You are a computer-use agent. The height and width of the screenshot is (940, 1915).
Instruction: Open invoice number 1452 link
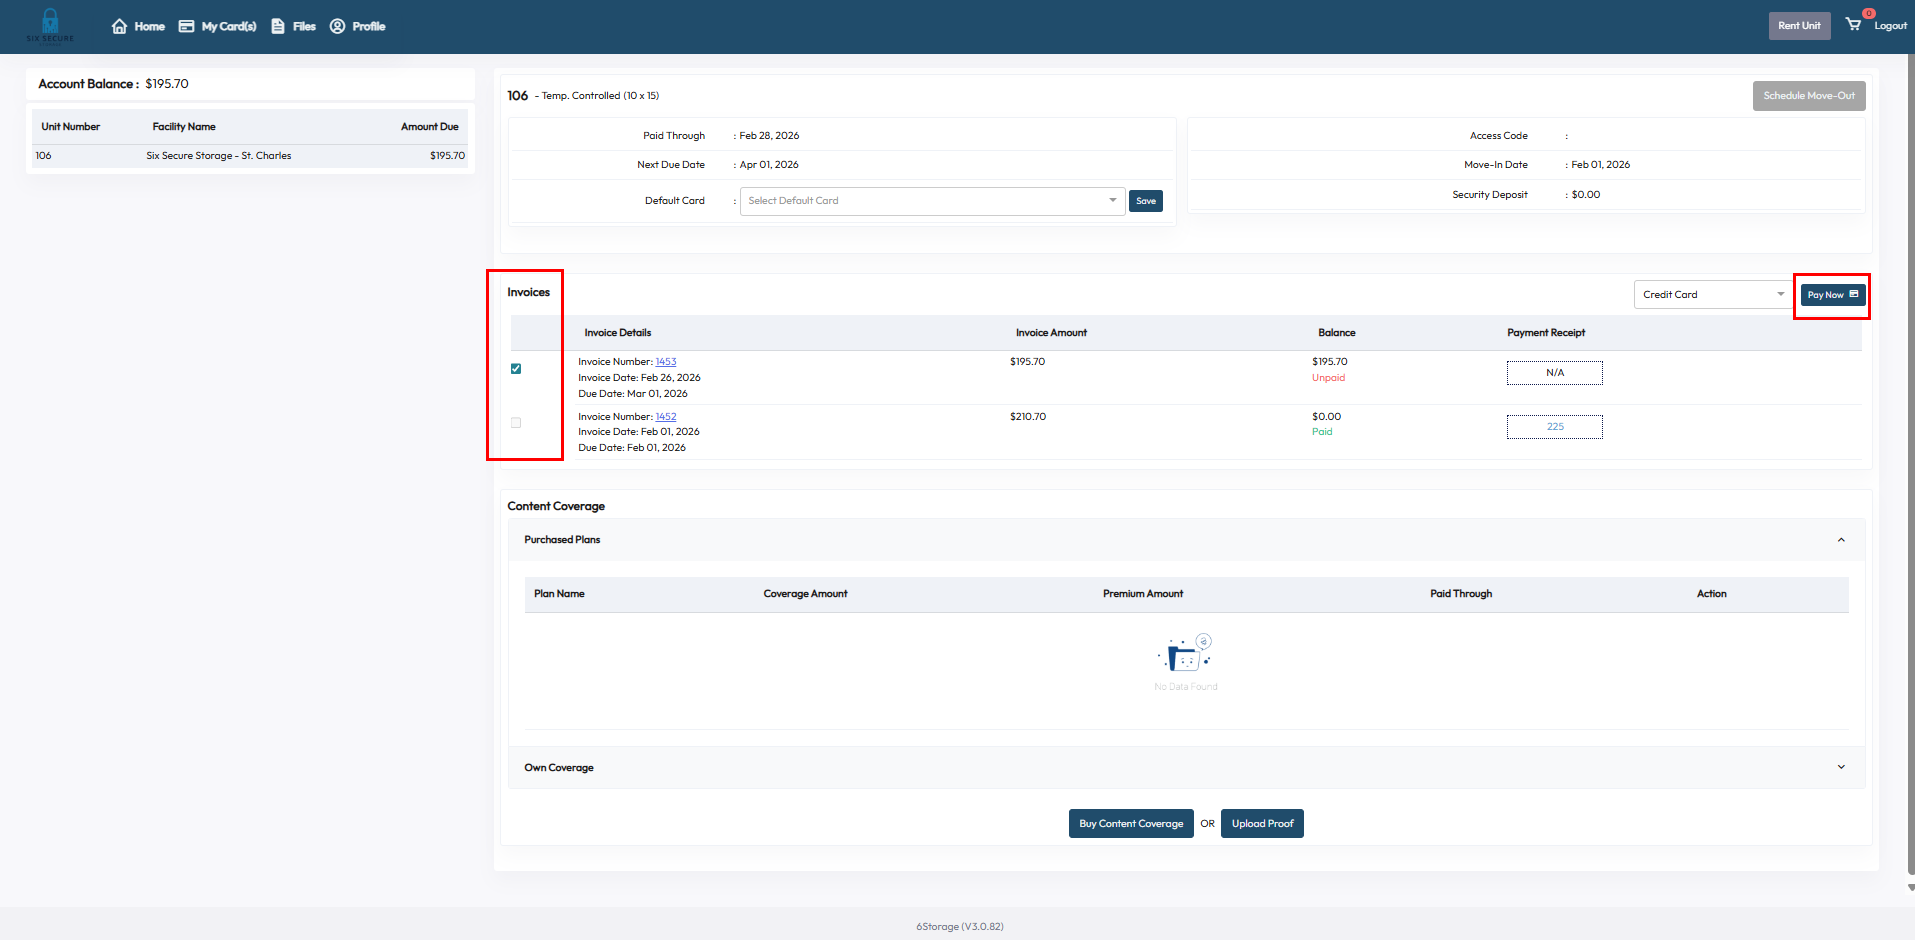click(x=666, y=417)
